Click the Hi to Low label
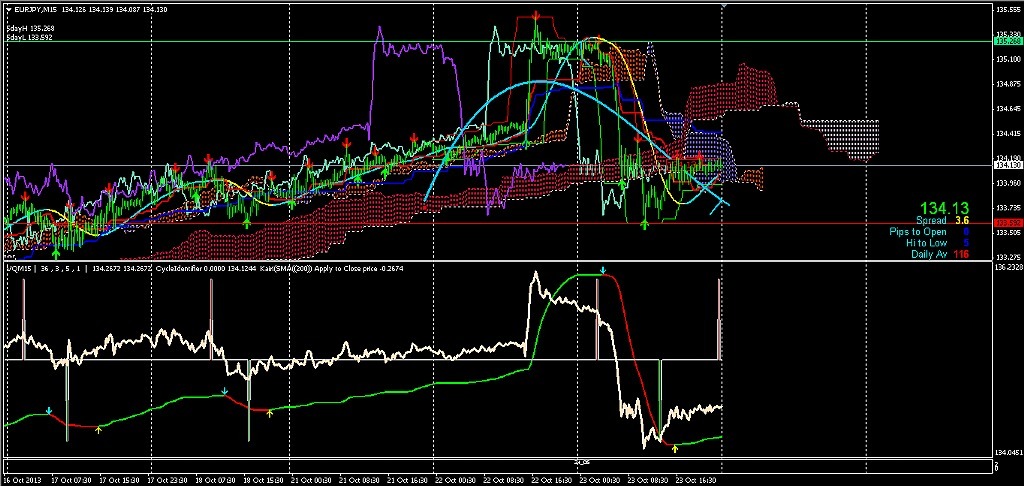The height and width of the screenshot is (486, 1024). click(927, 243)
